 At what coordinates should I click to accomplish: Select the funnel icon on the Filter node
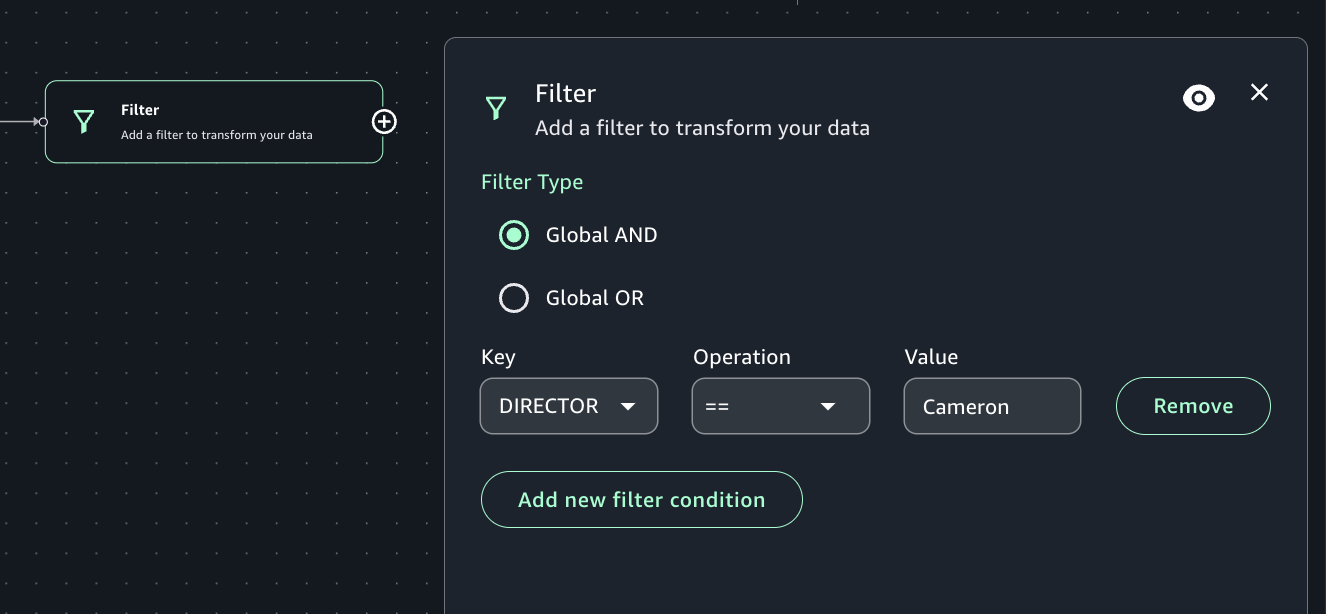[x=84, y=120]
